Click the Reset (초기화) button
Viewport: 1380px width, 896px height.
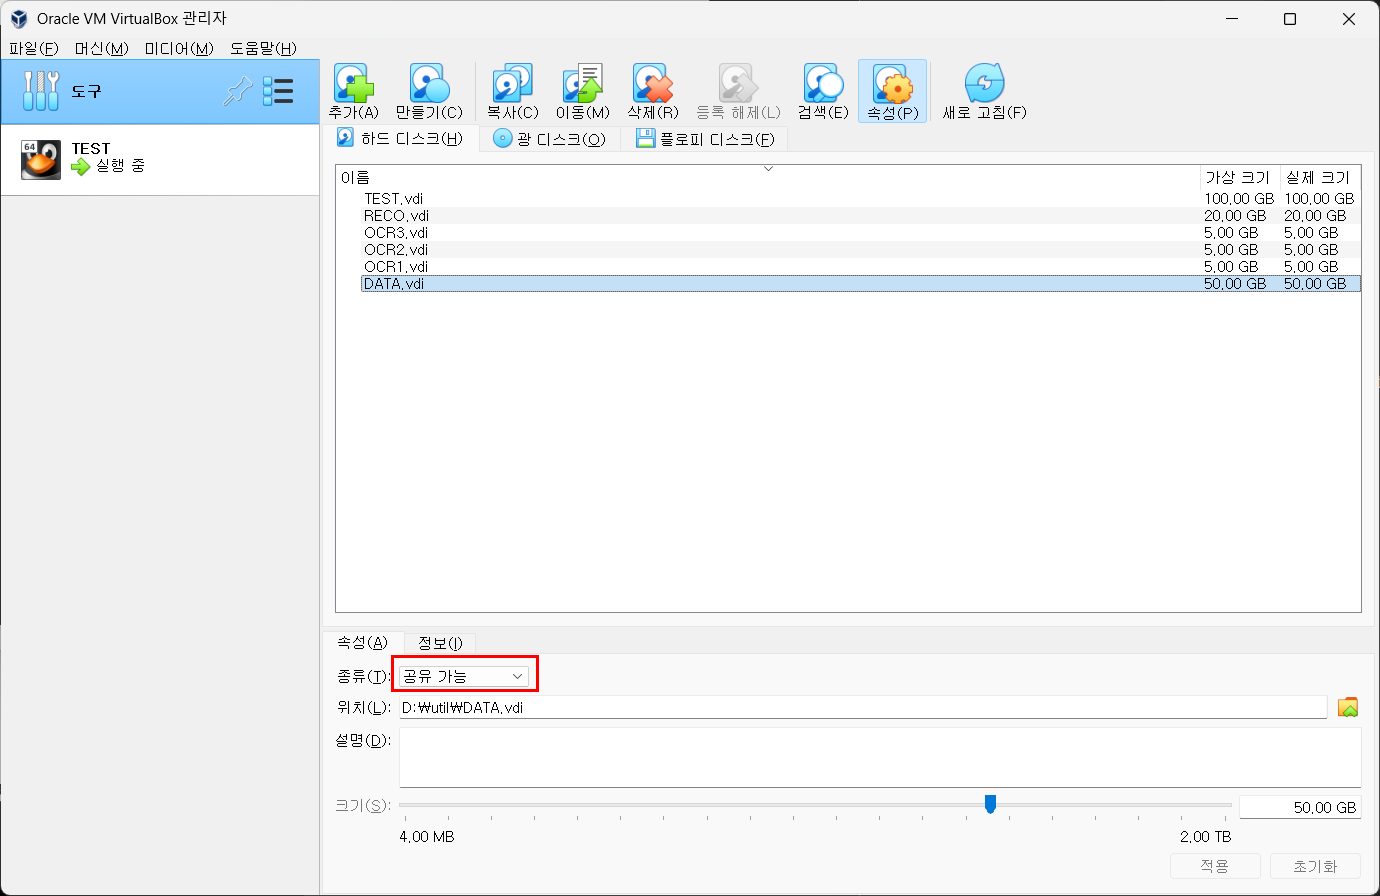pyautogui.click(x=1315, y=866)
